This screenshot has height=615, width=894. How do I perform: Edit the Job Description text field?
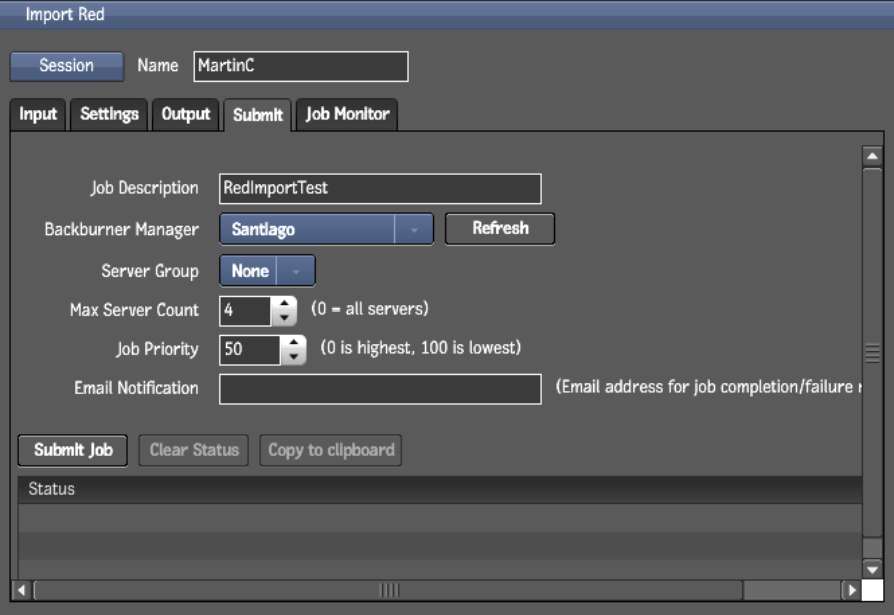[x=380, y=188]
